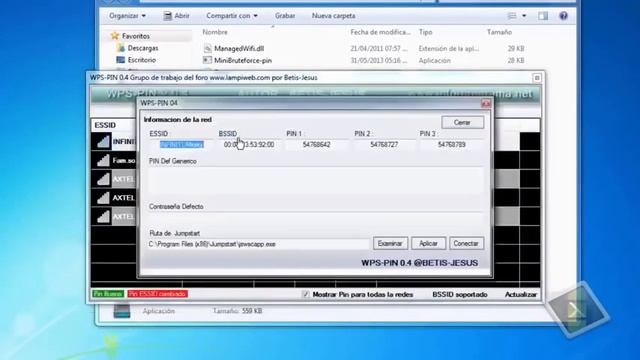Screen dimensions: 640x360
Task: Click the Conectar button
Action: (466, 243)
